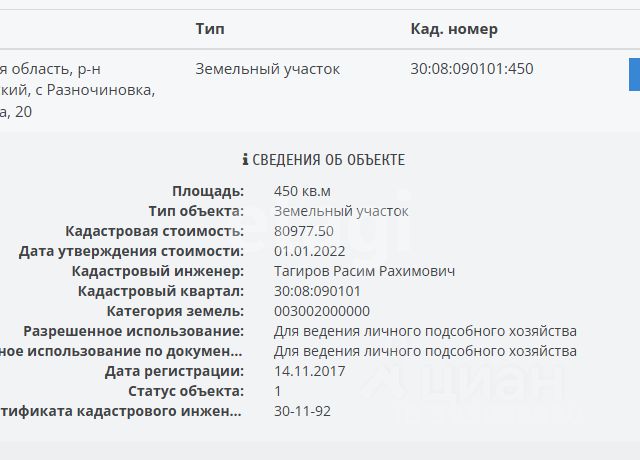Click the 450 кв.м area value
640x460 pixels.
click(302, 191)
